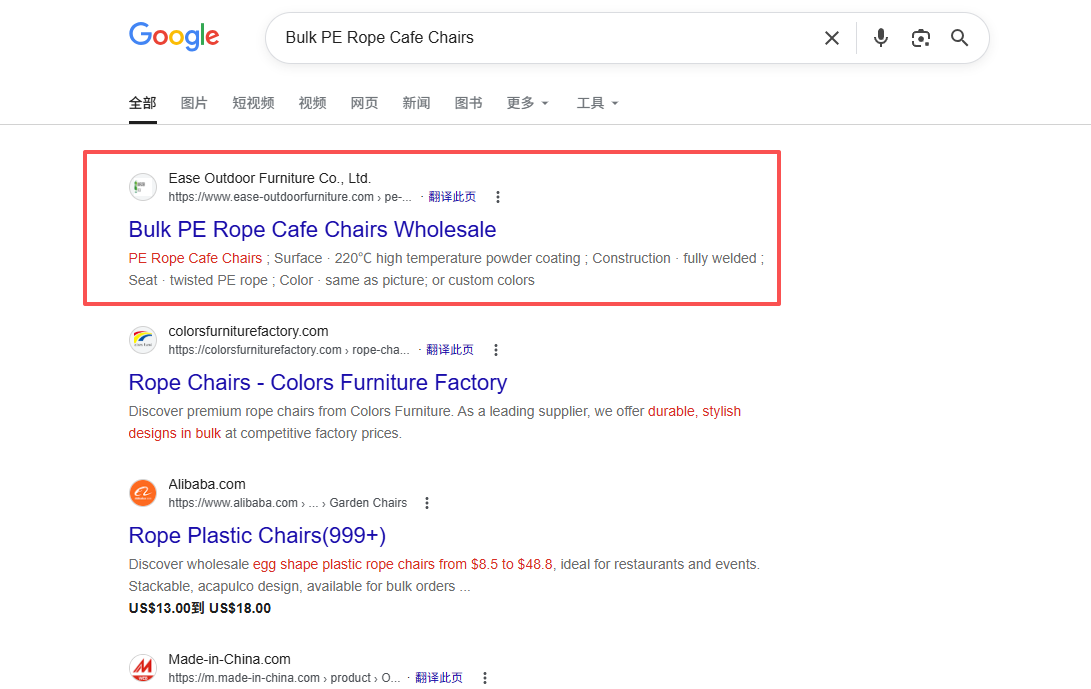Click Made-in-China.com site name
1091x689 pixels.
[x=230, y=659]
